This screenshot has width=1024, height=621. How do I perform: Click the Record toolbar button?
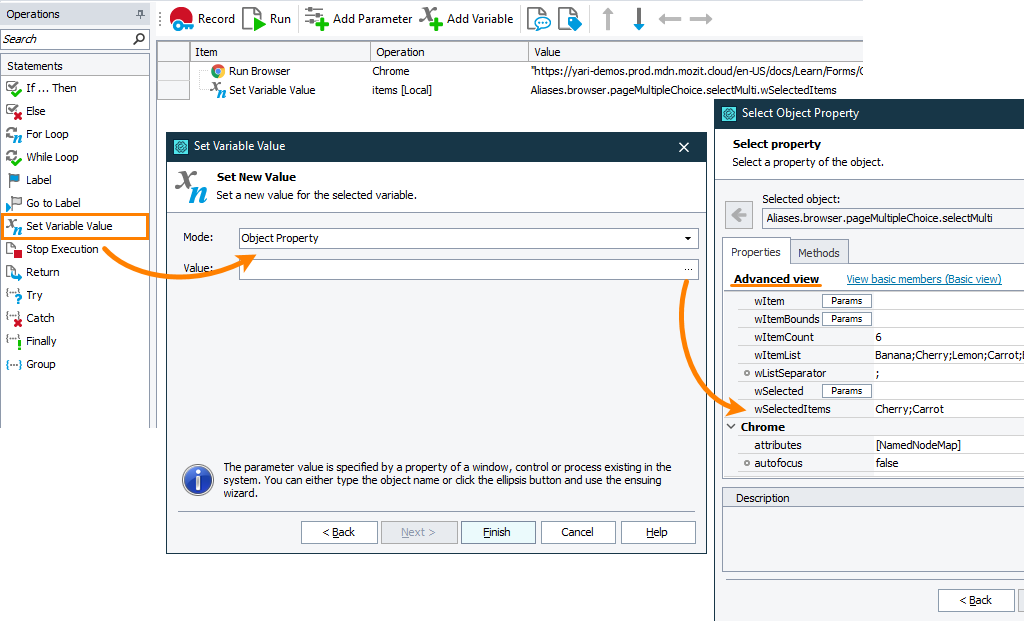(x=202, y=19)
